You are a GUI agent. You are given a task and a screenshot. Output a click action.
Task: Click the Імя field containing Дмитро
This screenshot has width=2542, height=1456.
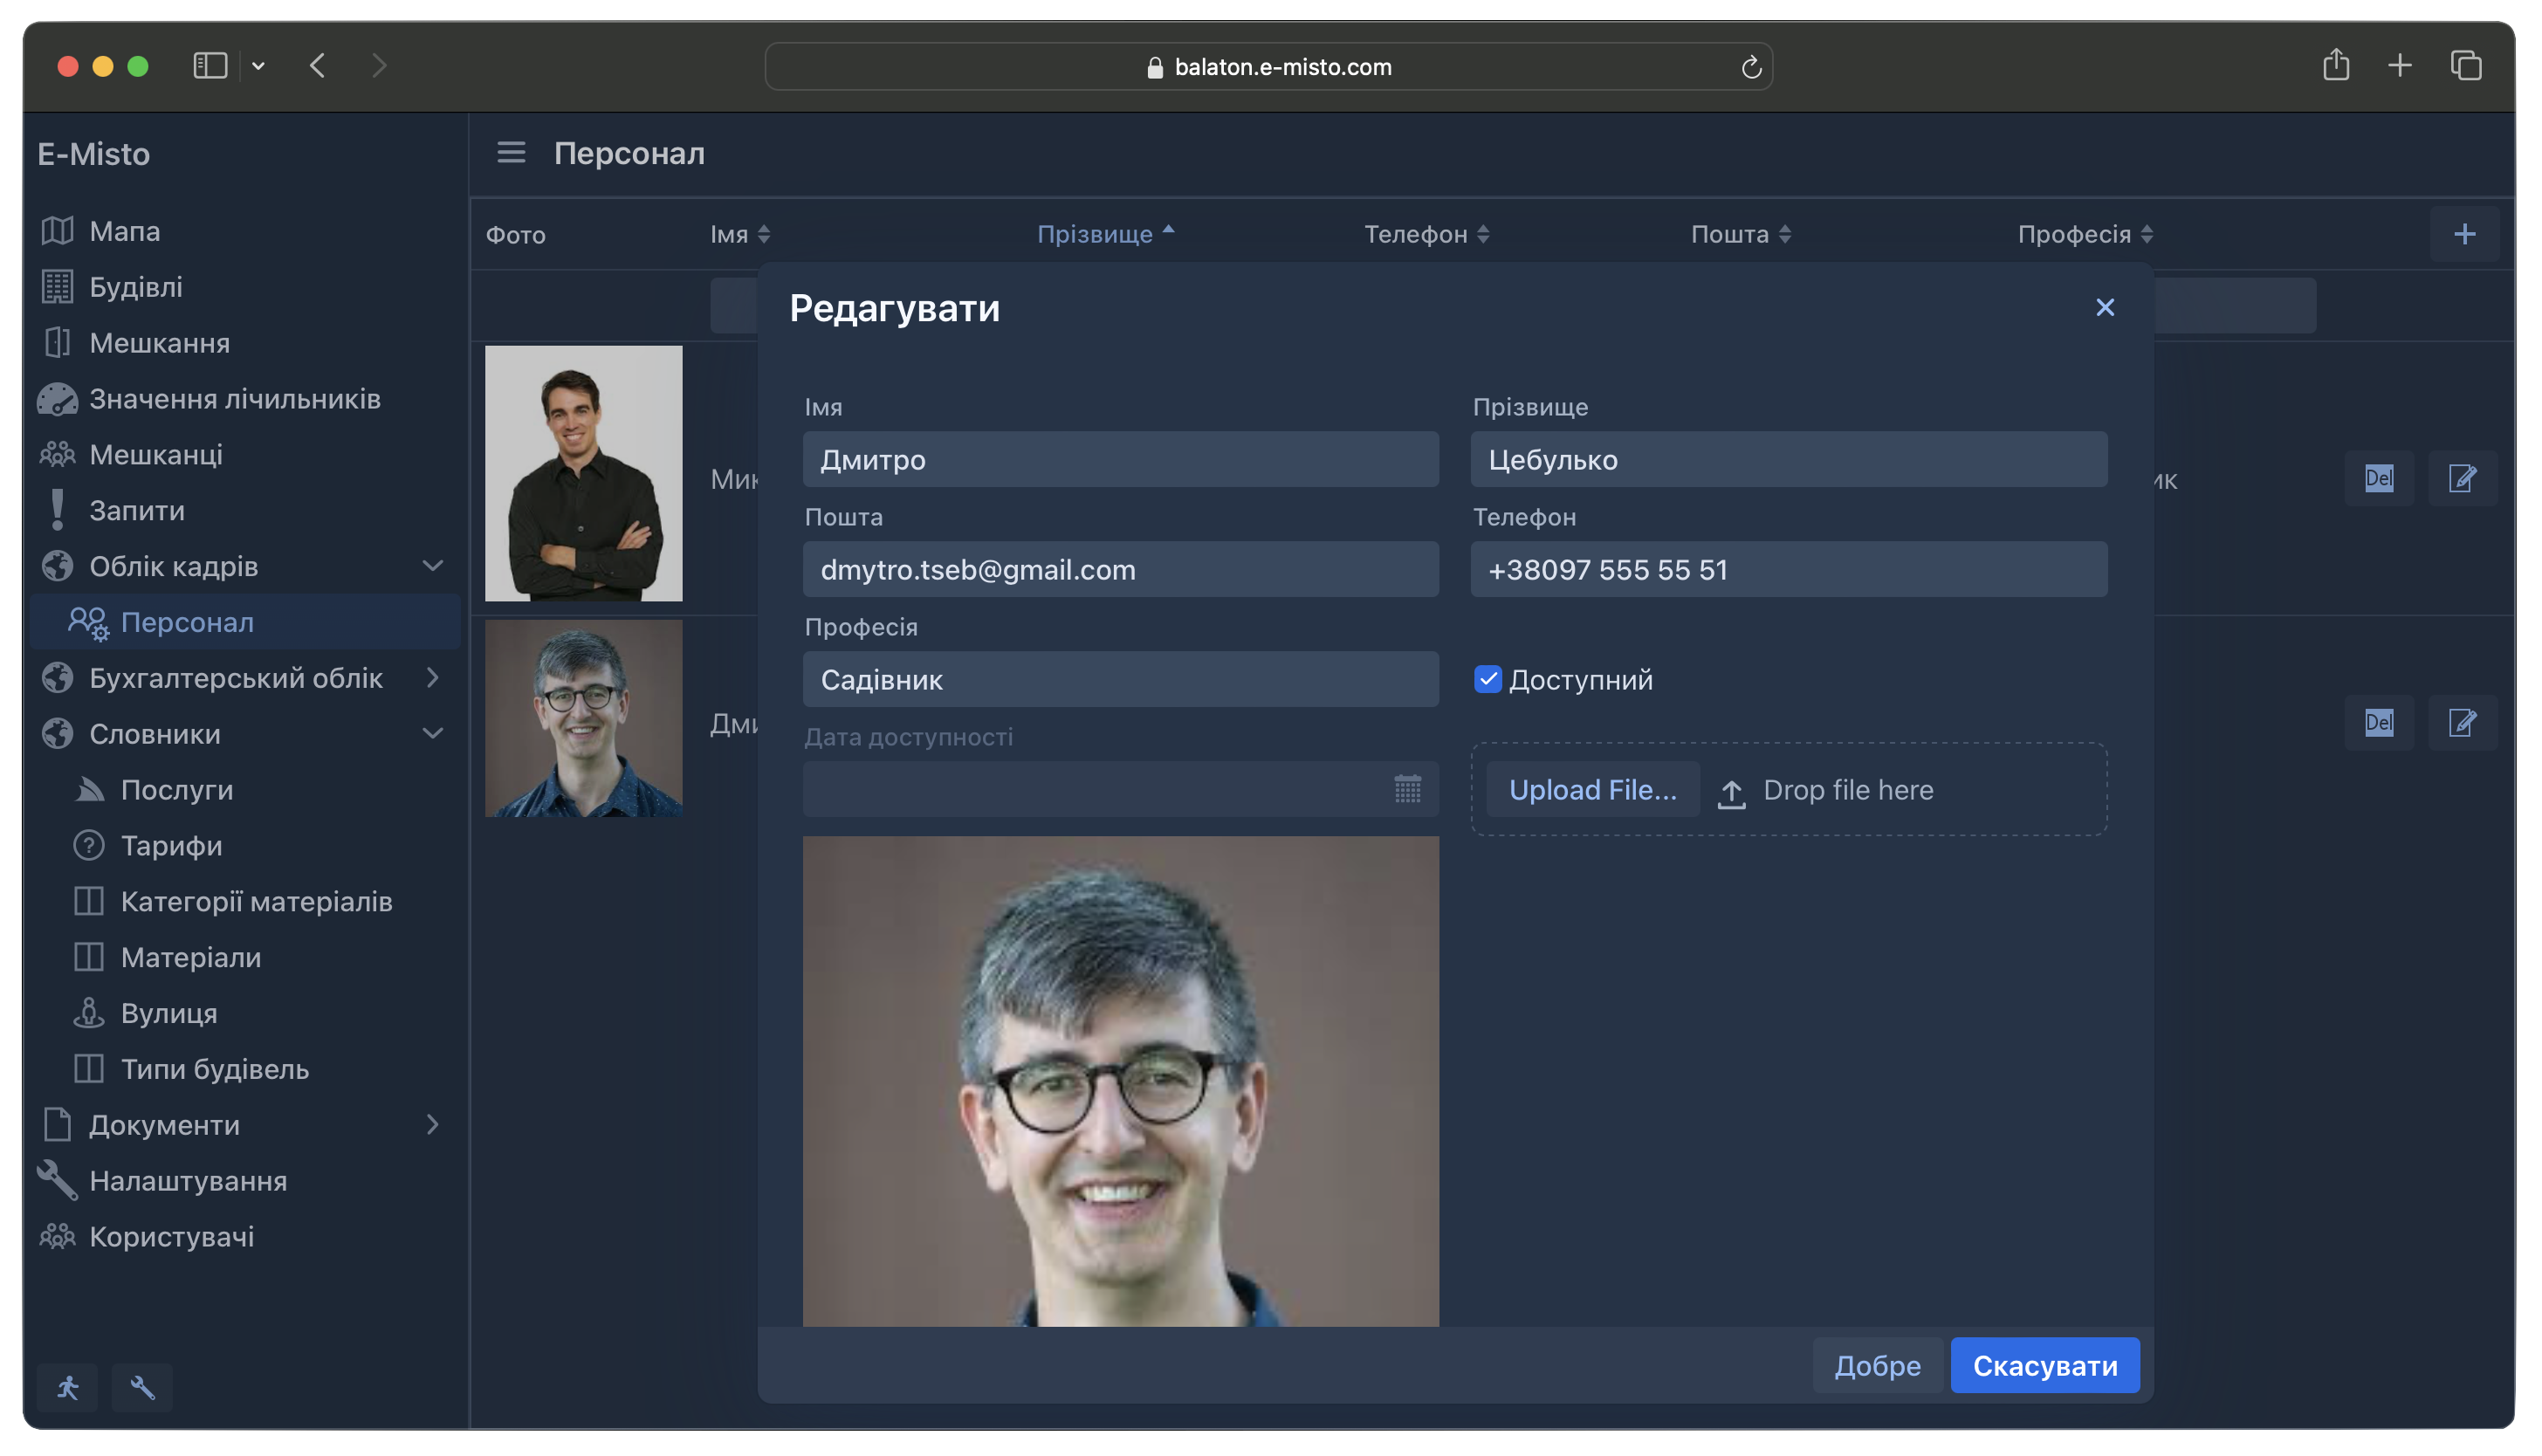coord(1121,460)
